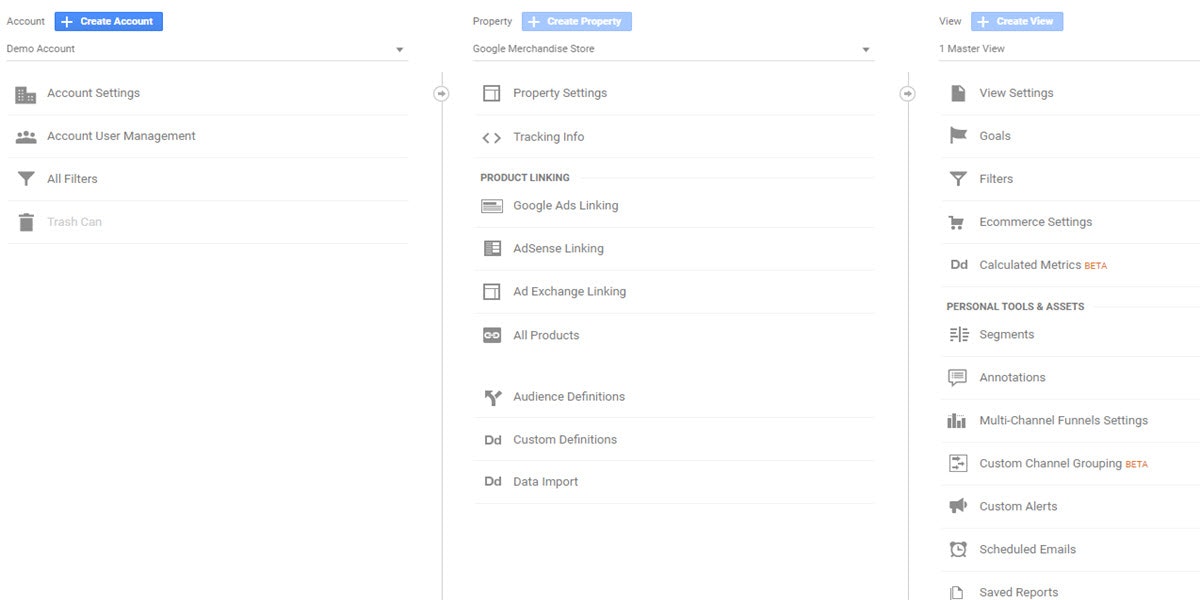The image size is (1200, 600).
Task: Click the Audience Definitions fork icon
Action: pyautogui.click(x=491, y=397)
